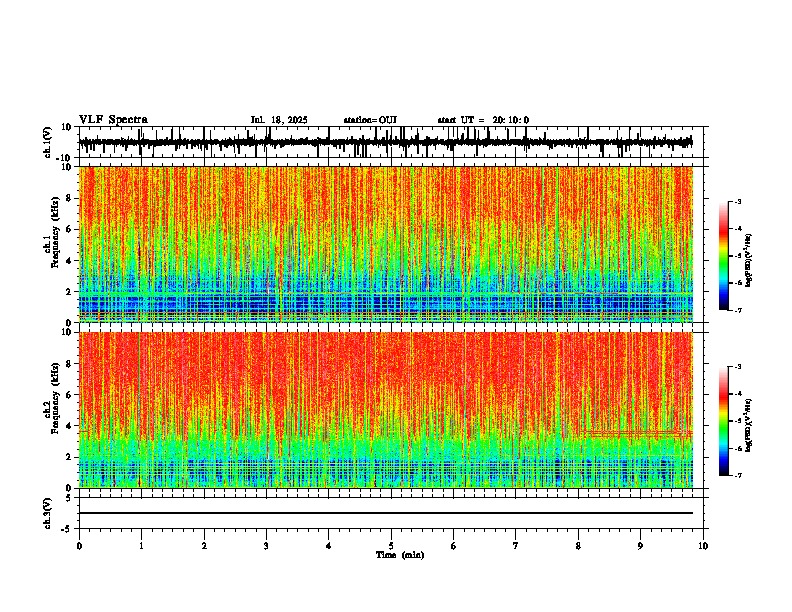Click the ch.1 voltage waveform trace panel

click(x=391, y=142)
